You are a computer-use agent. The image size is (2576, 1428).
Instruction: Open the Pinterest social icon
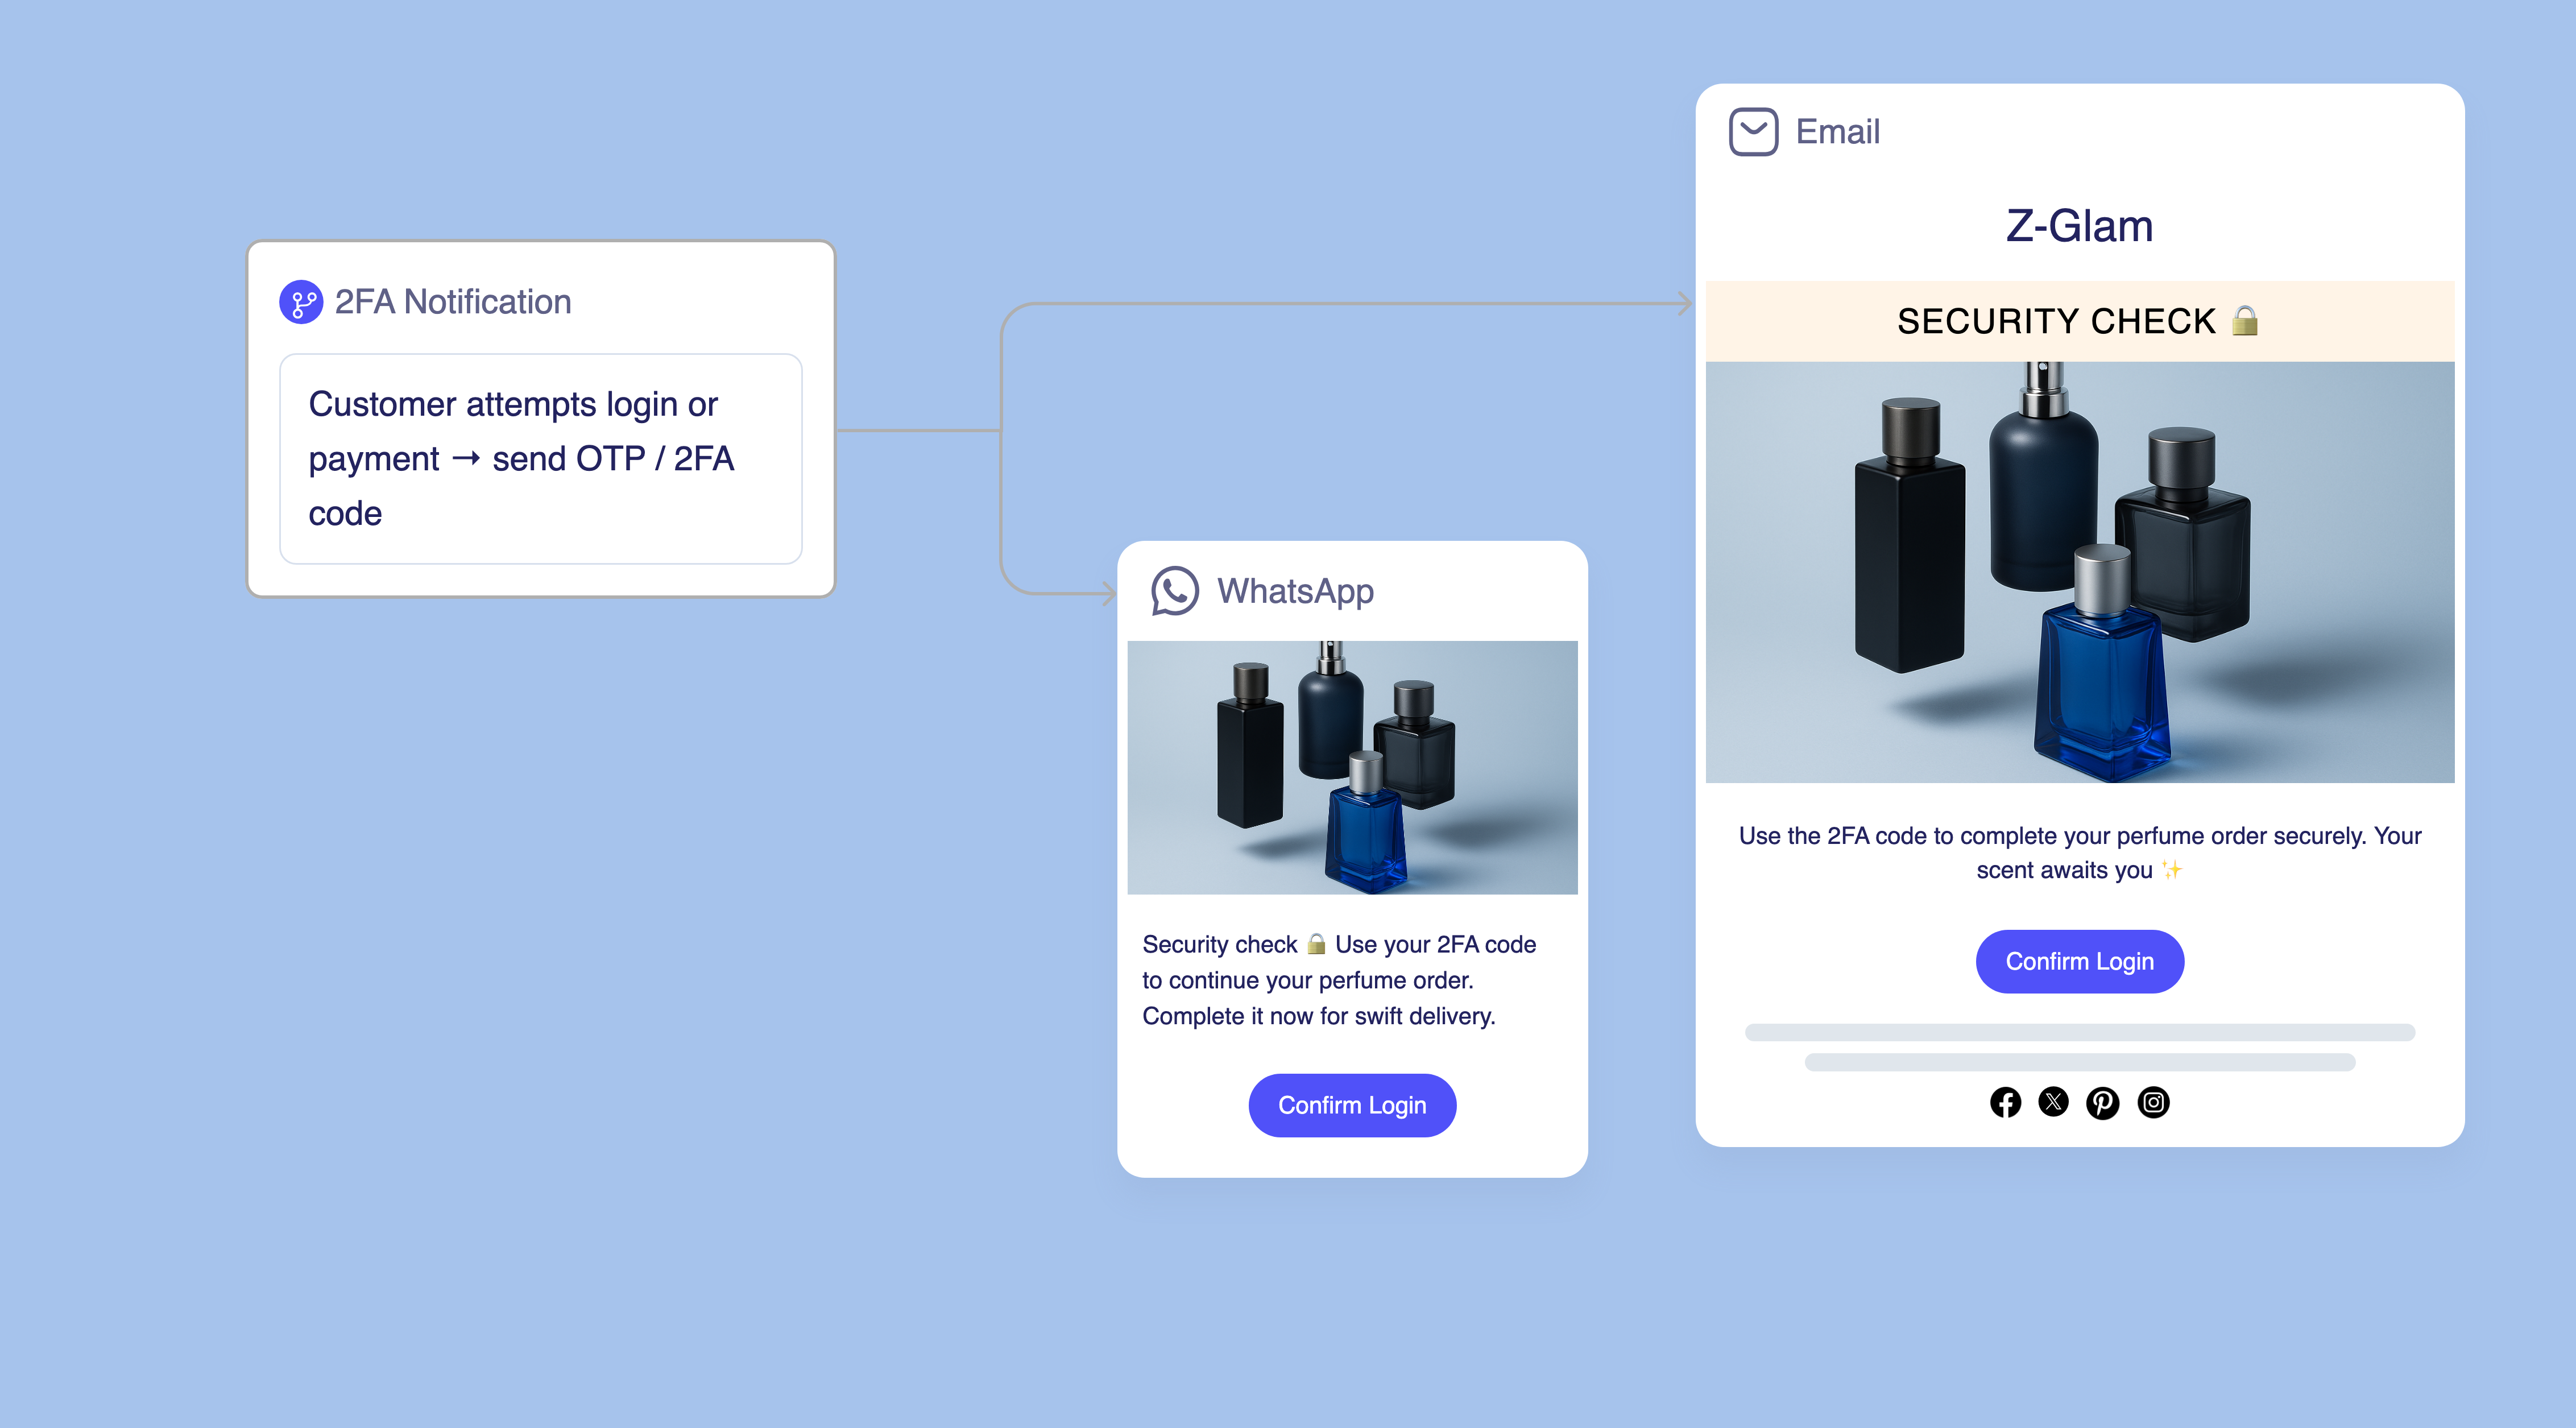pyautogui.click(x=2102, y=1102)
